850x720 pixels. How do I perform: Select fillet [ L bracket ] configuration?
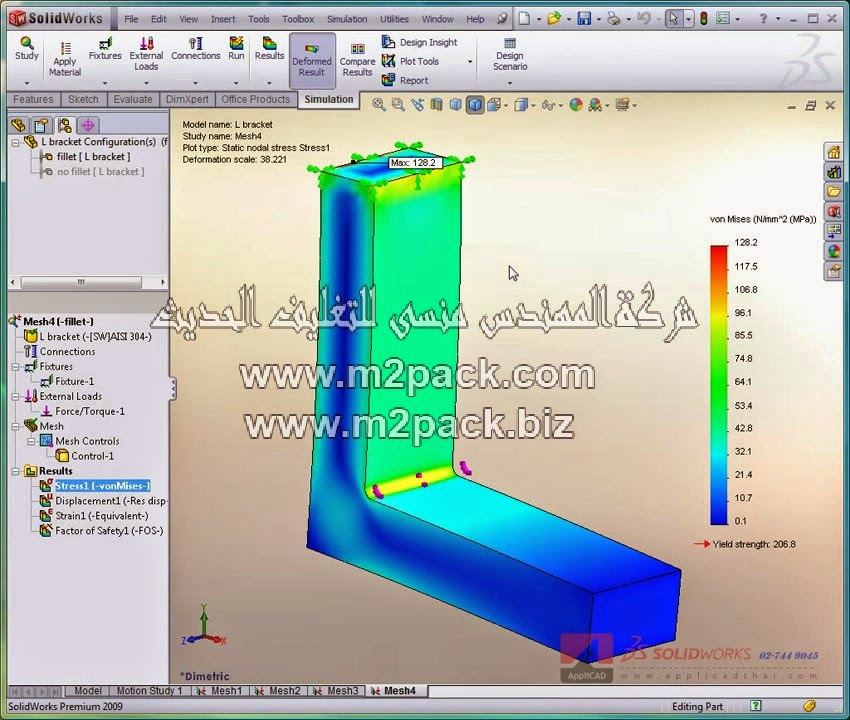click(x=93, y=157)
